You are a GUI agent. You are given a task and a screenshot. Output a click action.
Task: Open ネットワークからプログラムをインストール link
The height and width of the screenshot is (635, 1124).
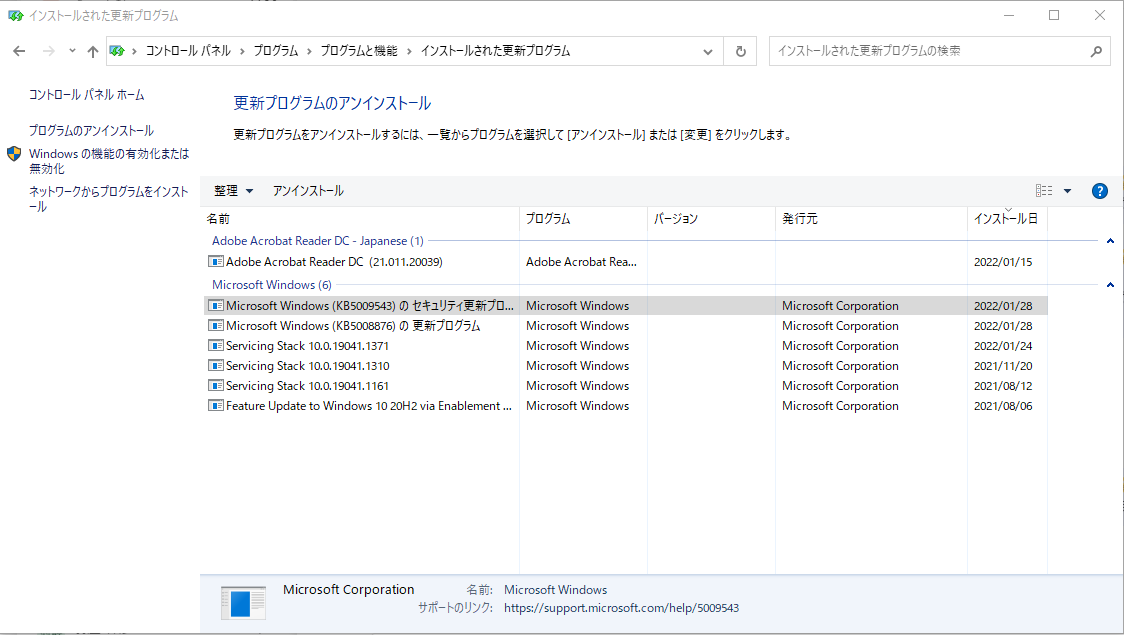click(x=108, y=199)
